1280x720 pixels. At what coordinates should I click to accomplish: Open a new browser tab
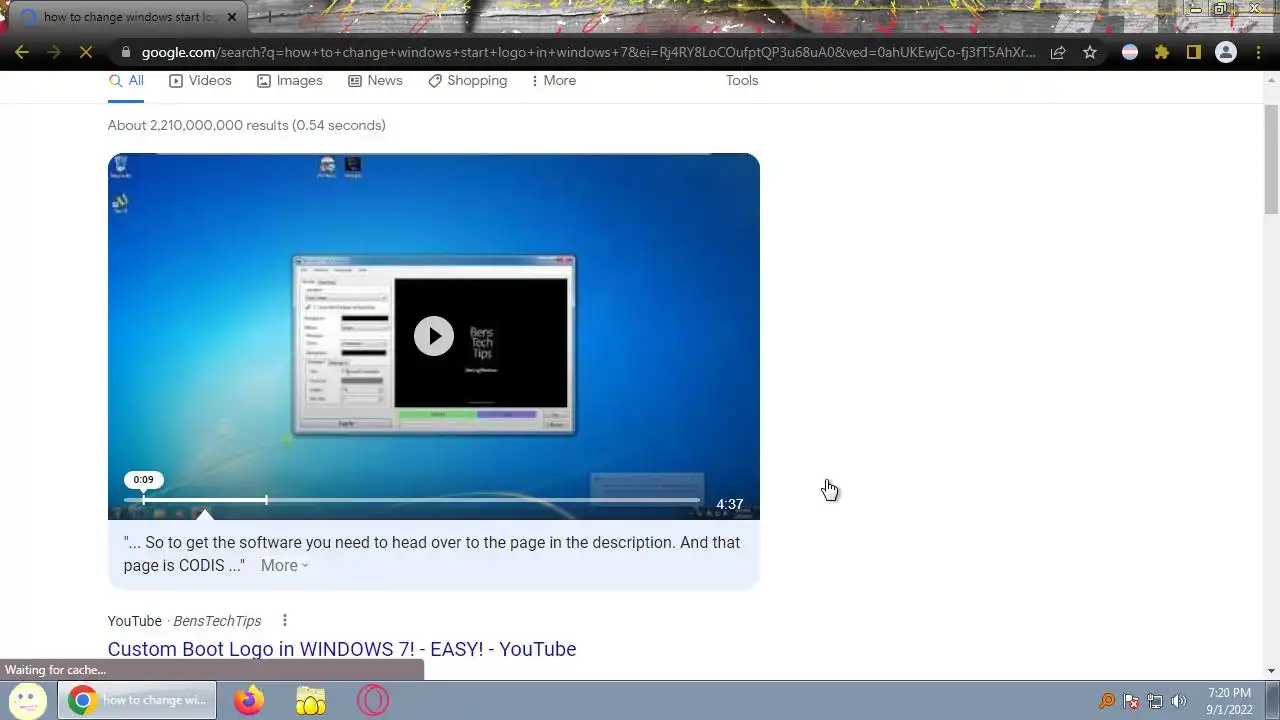pyautogui.click(x=268, y=17)
